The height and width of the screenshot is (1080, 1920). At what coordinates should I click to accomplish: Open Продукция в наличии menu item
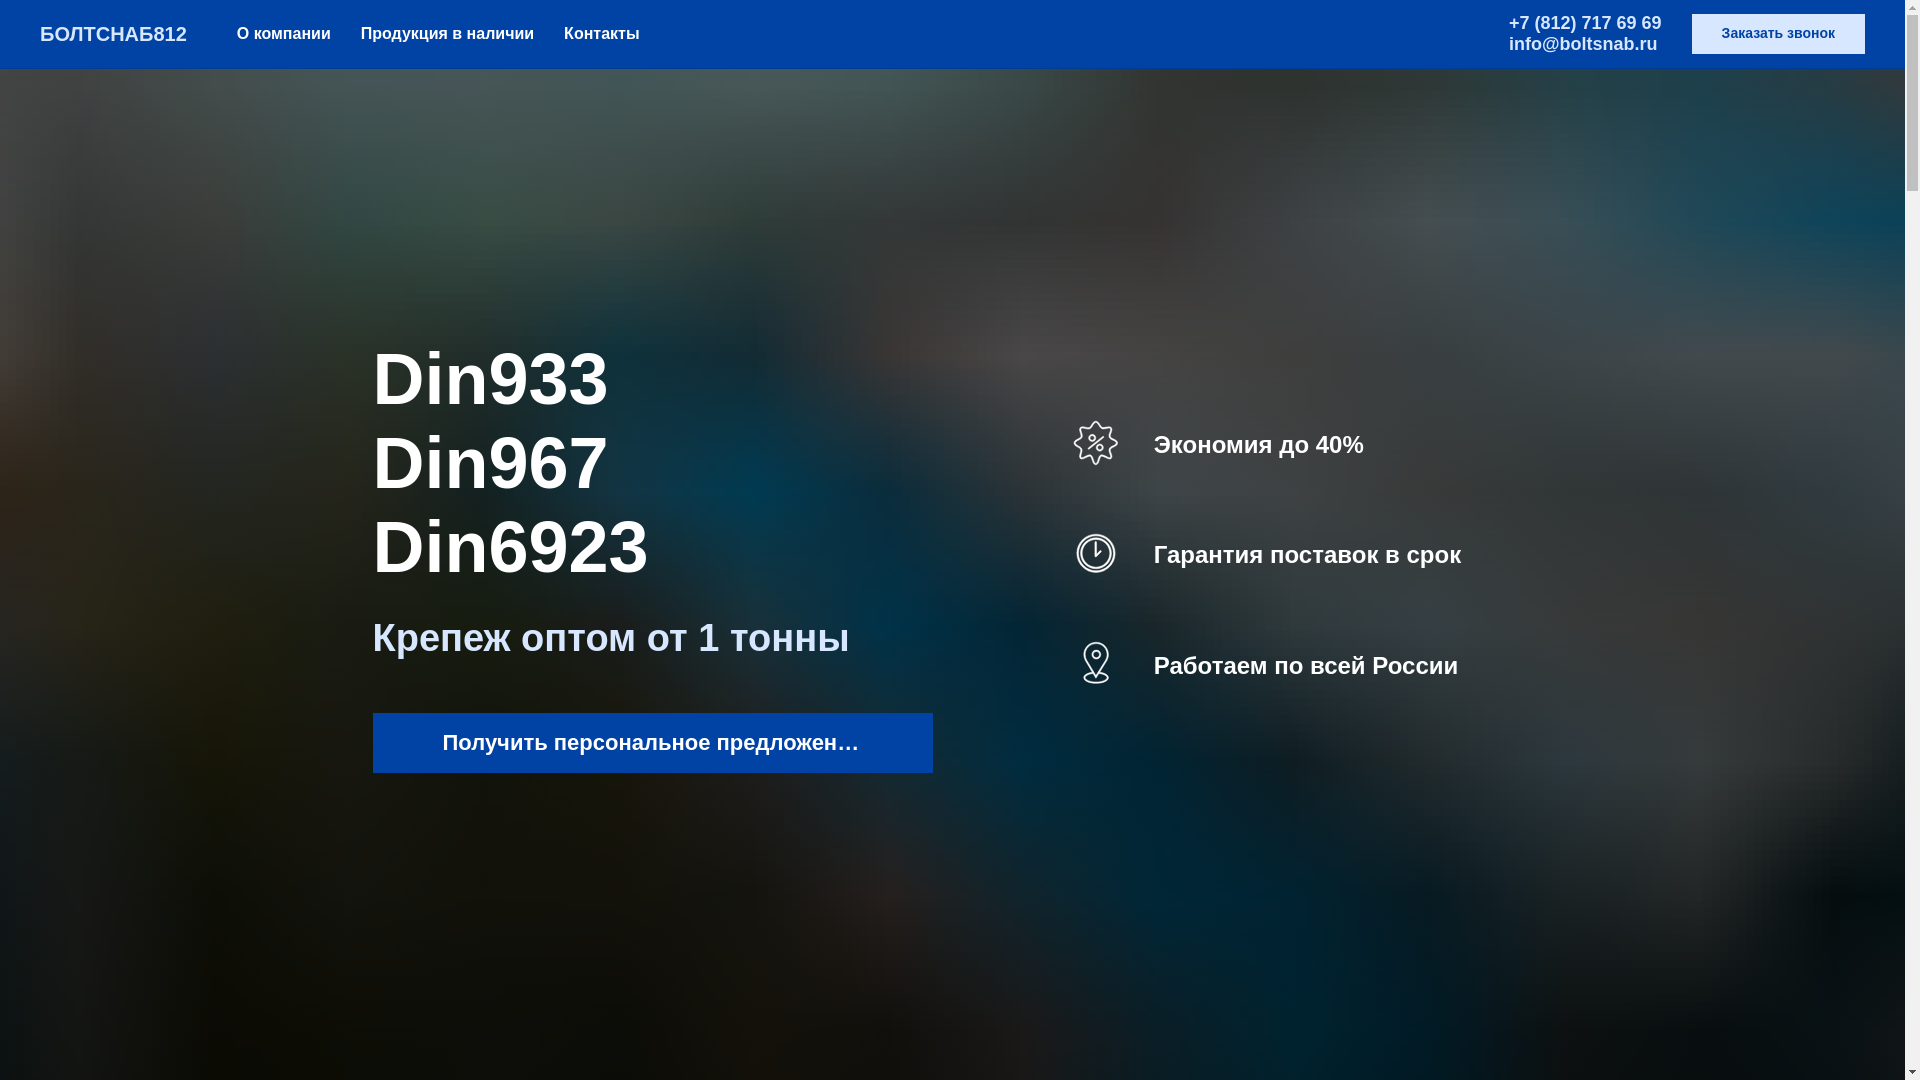click(x=447, y=34)
